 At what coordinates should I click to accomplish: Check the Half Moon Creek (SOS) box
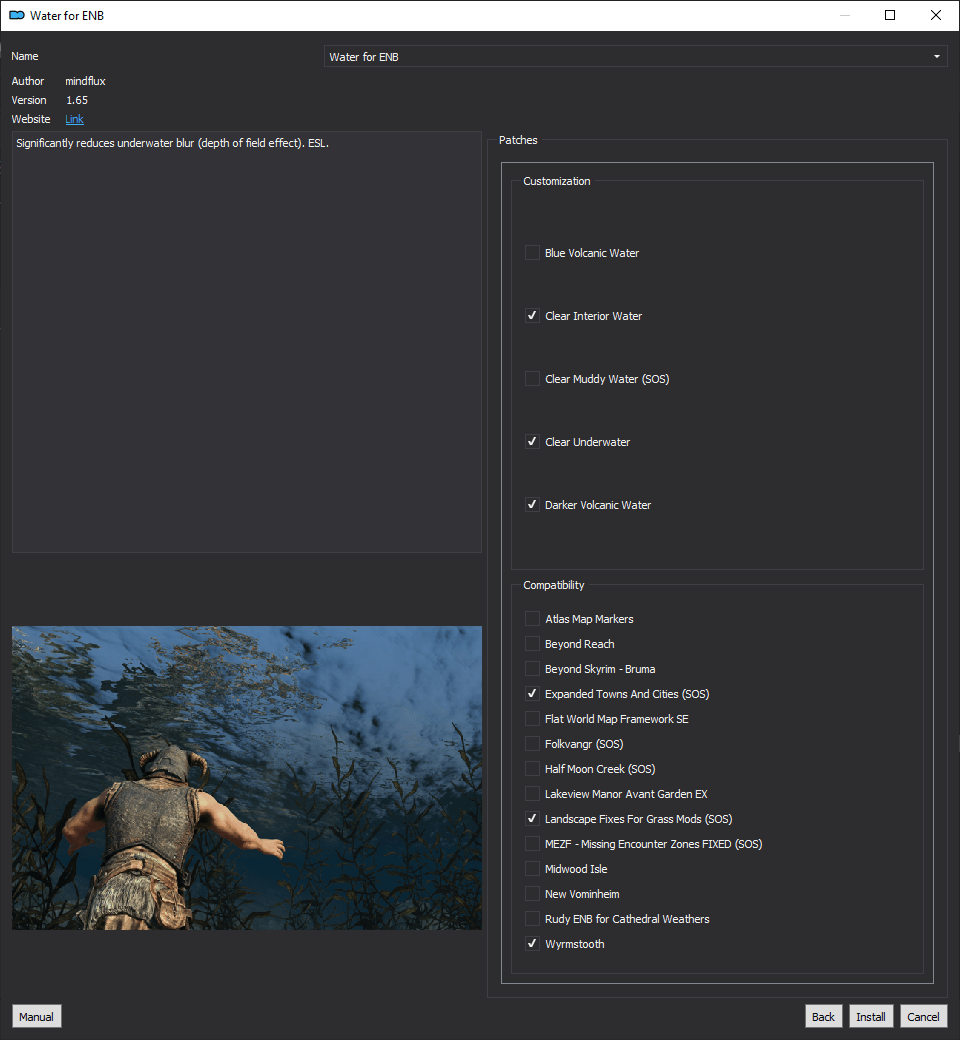532,769
